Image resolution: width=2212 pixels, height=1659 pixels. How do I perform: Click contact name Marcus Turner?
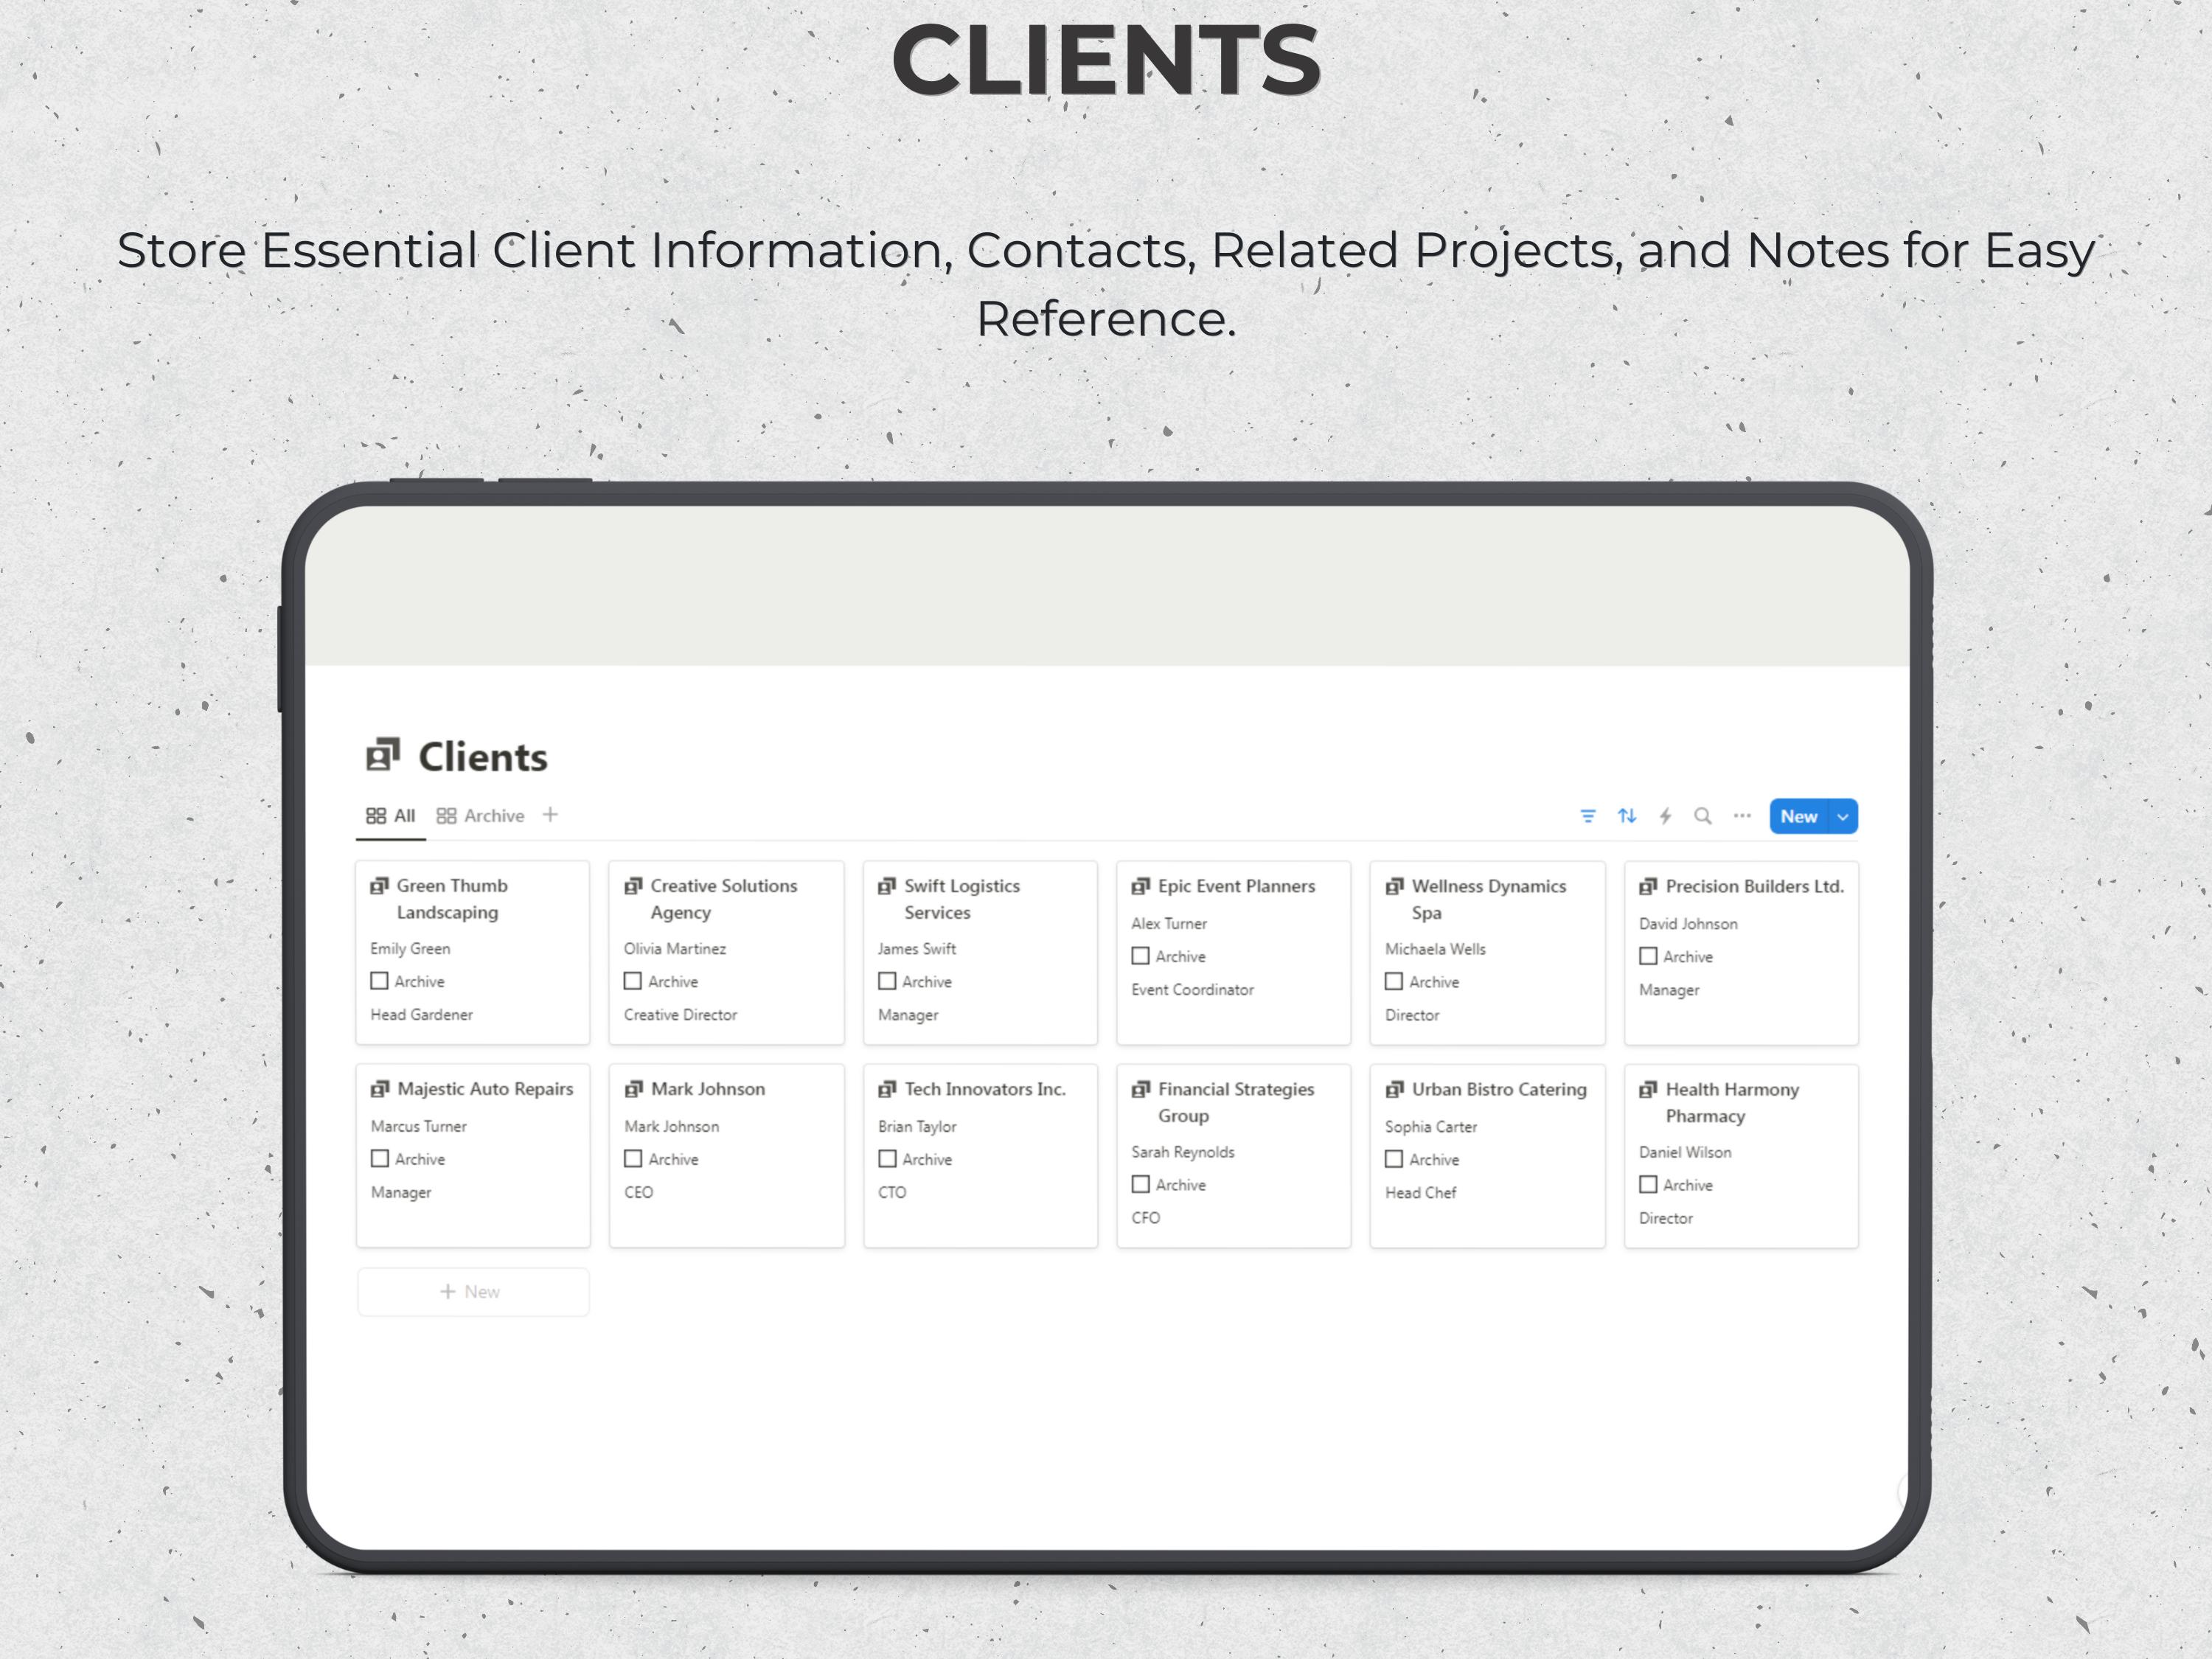tap(419, 1126)
